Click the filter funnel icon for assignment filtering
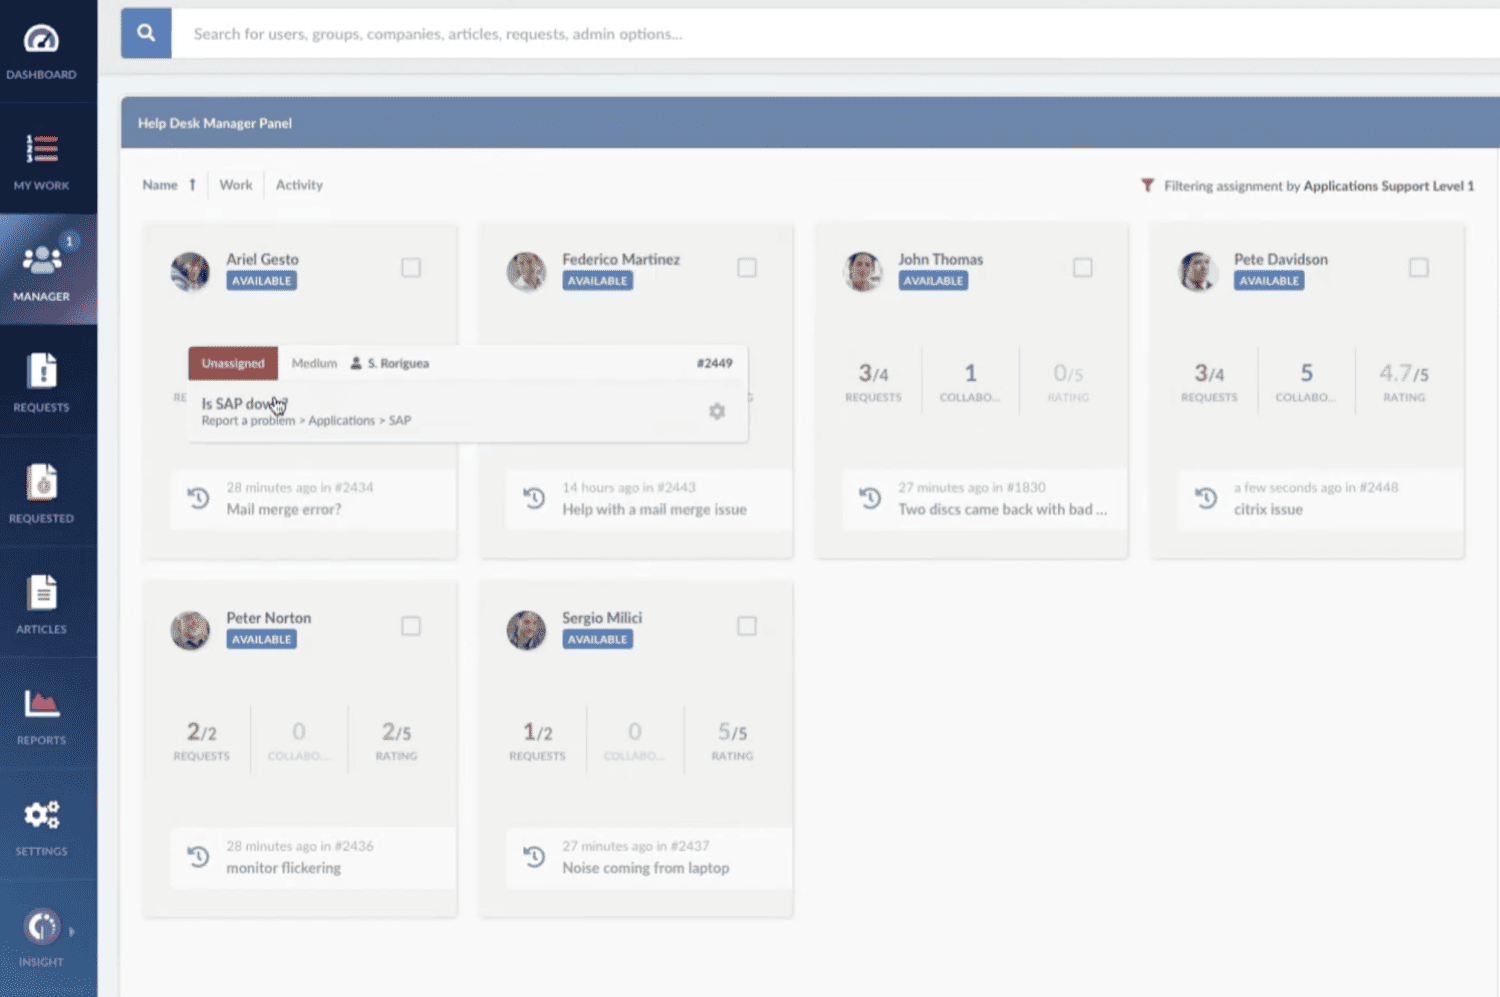The image size is (1500, 997). pyautogui.click(x=1147, y=185)
